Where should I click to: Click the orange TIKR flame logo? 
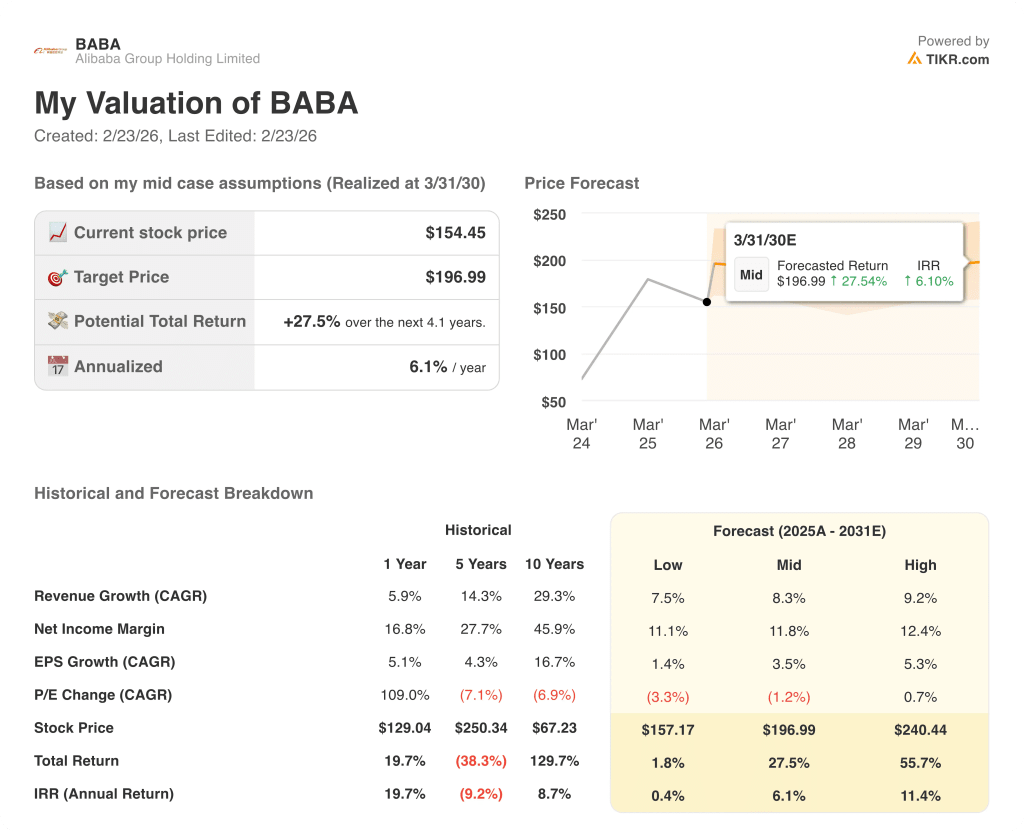(916, 59)
